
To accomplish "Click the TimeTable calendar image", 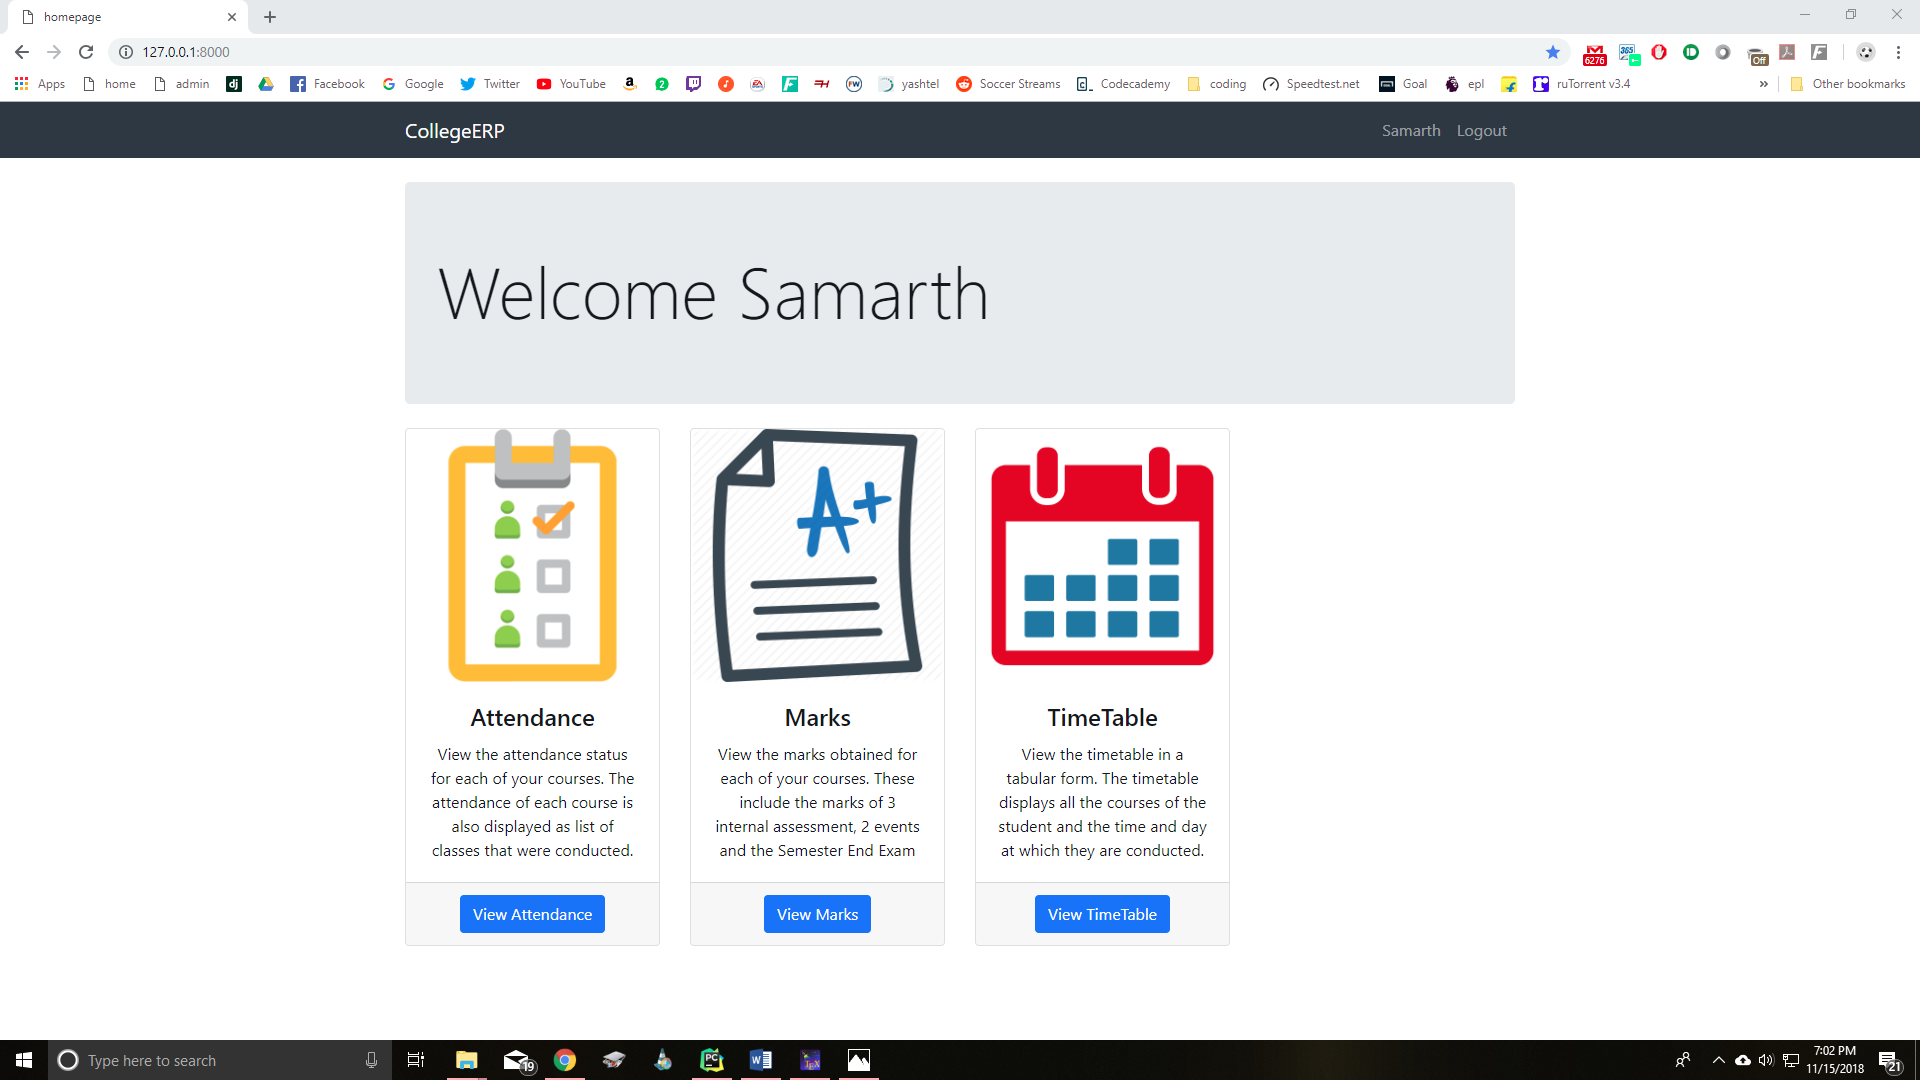I will tap(1102, 556).
